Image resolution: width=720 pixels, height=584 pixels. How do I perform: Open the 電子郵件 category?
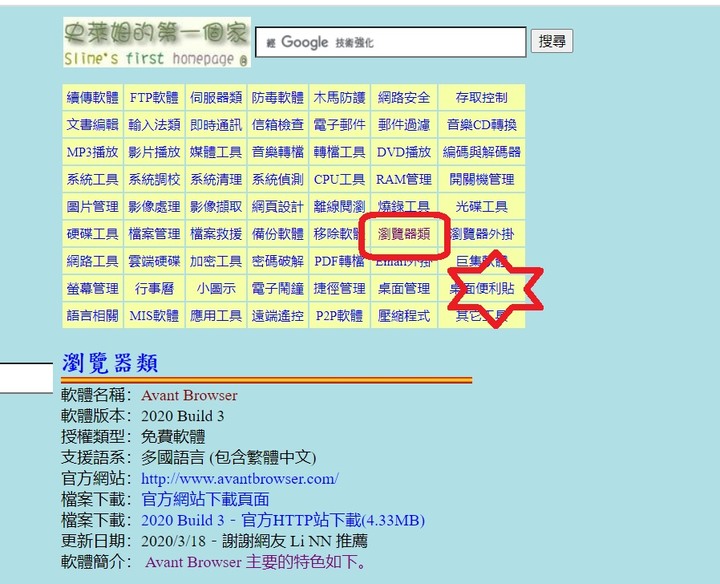click(x=339, y=124)
